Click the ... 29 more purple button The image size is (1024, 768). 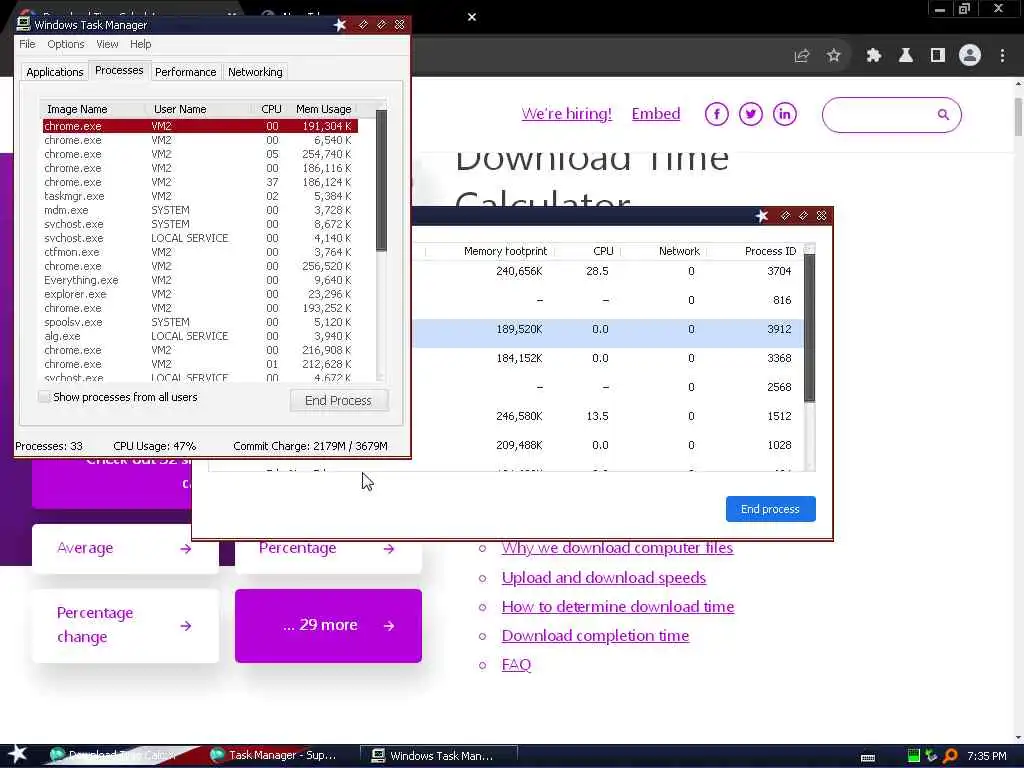328,626
